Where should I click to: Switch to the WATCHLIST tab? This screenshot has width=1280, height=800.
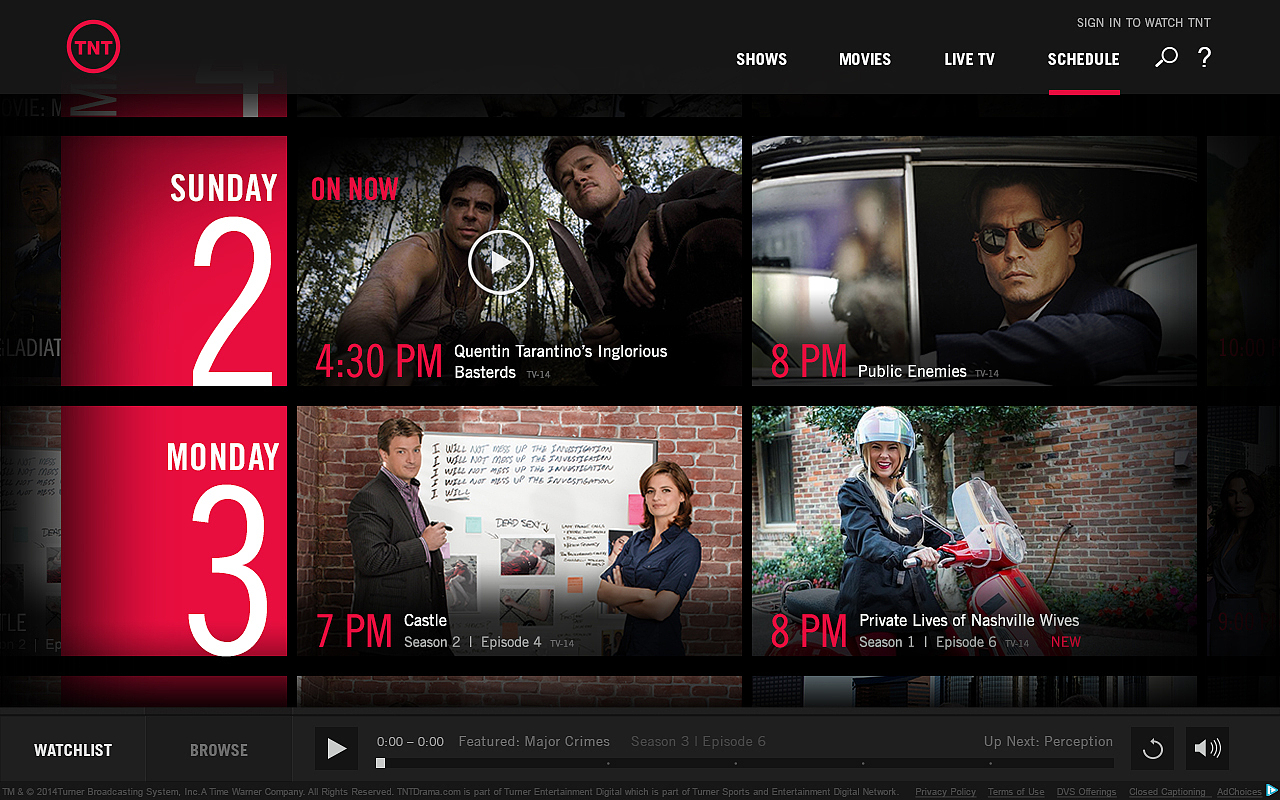coord(72,748)
